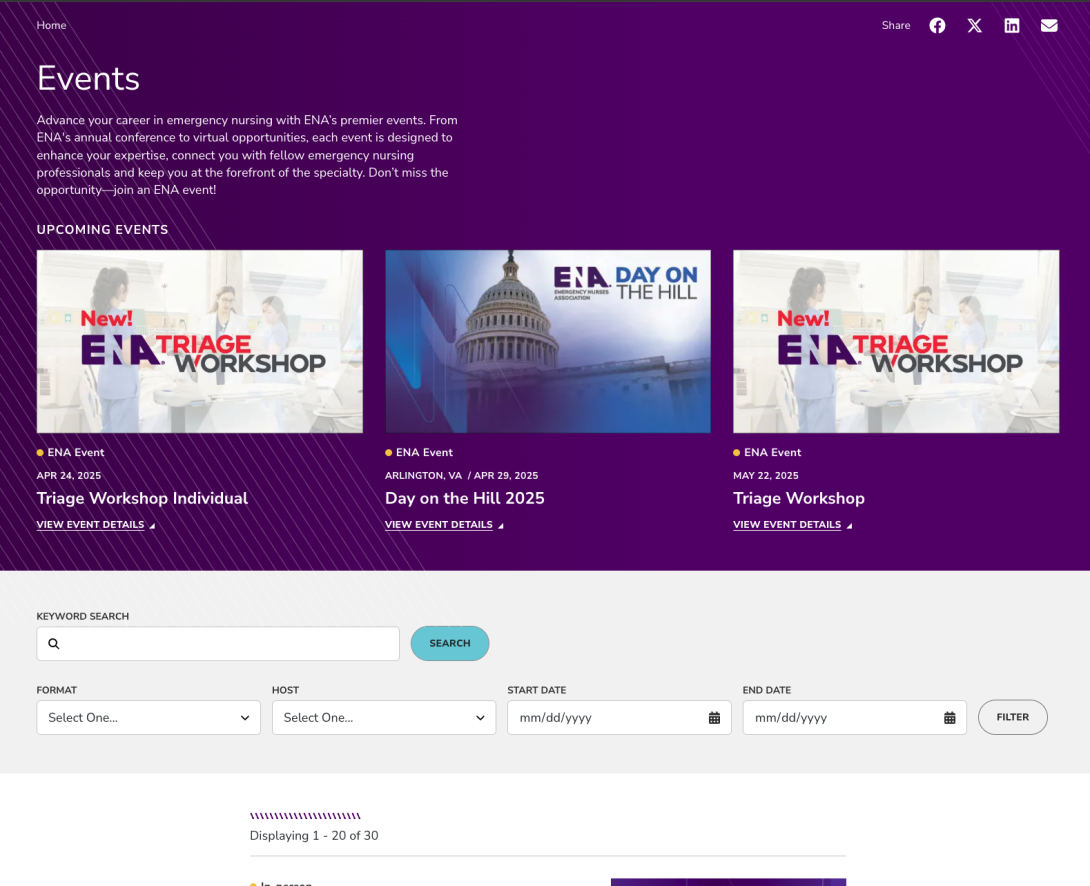1090x886 pixels.
Task: Click the Triage Workshop Individual title
Action: [142, 498]
